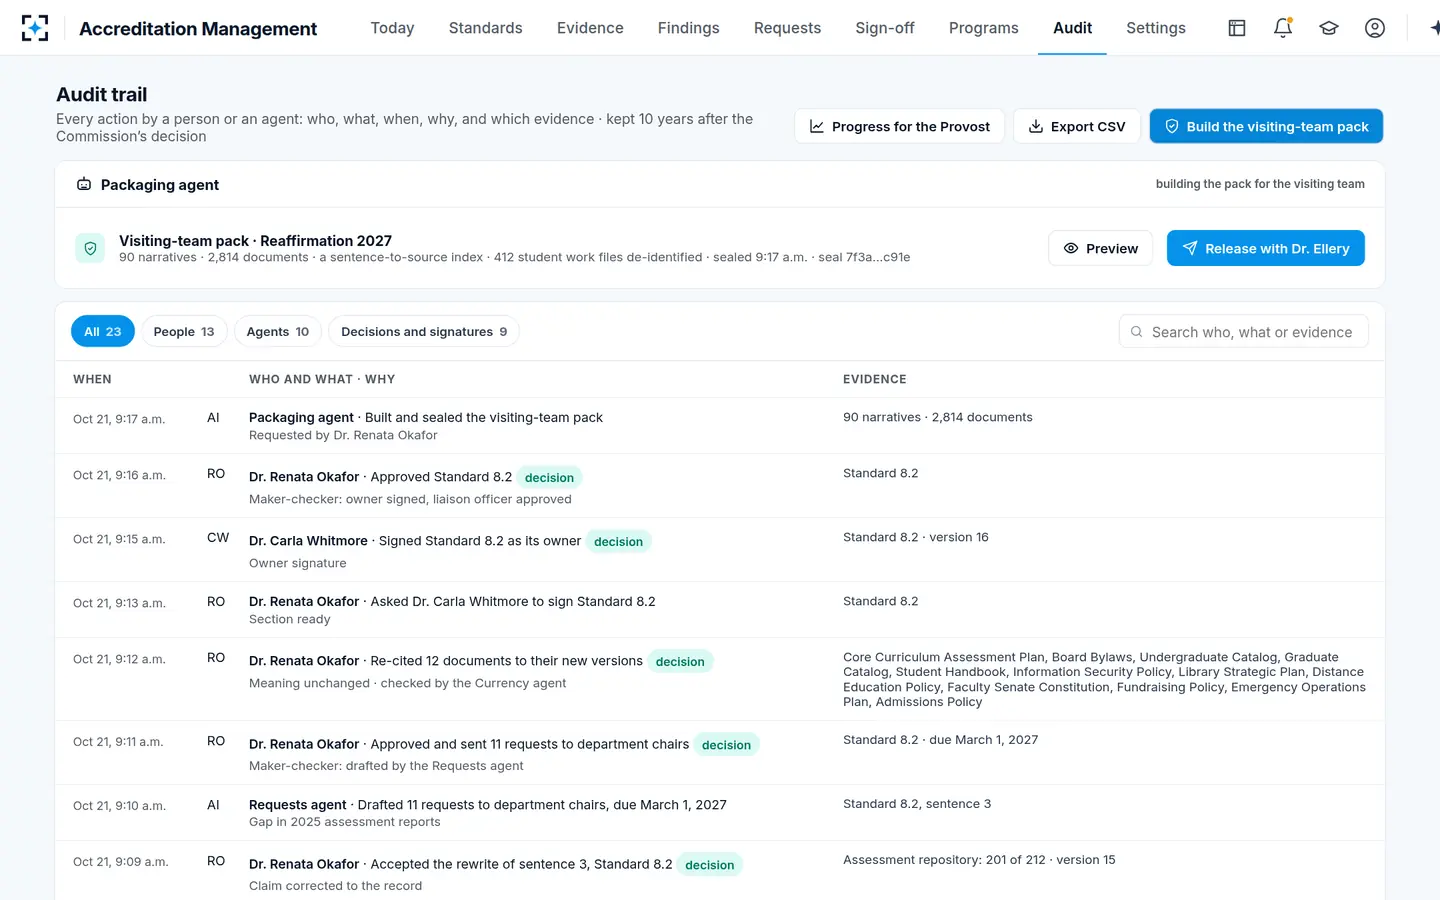
Task: Open the Sign-off tab
Action: (885, 28)
